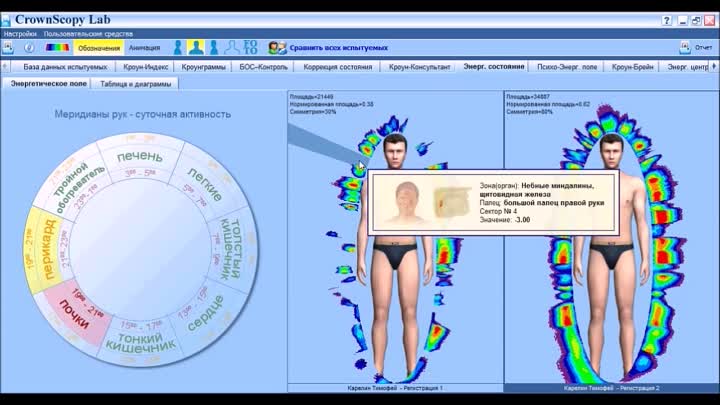
Task: Click the CrownScopy Lab application icon
Action: tap(6, 20)
